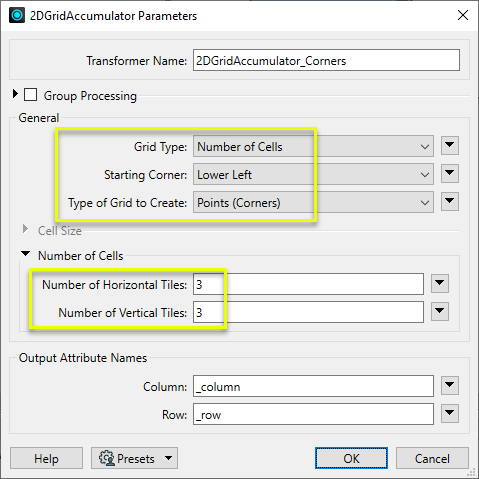Expand the Group Processing section triangle

point(15,94)
